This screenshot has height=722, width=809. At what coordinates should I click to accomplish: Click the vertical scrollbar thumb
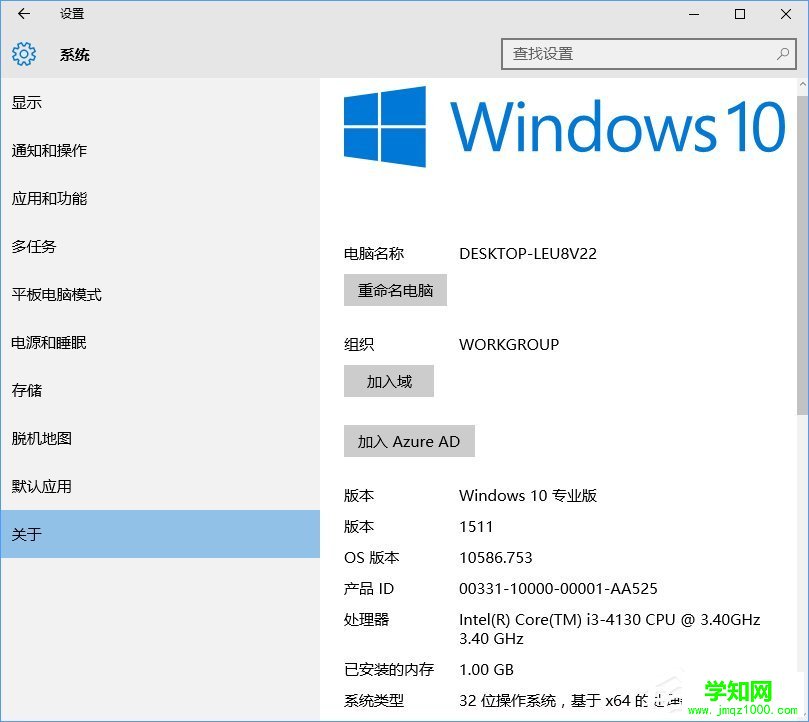coord(802,254)
